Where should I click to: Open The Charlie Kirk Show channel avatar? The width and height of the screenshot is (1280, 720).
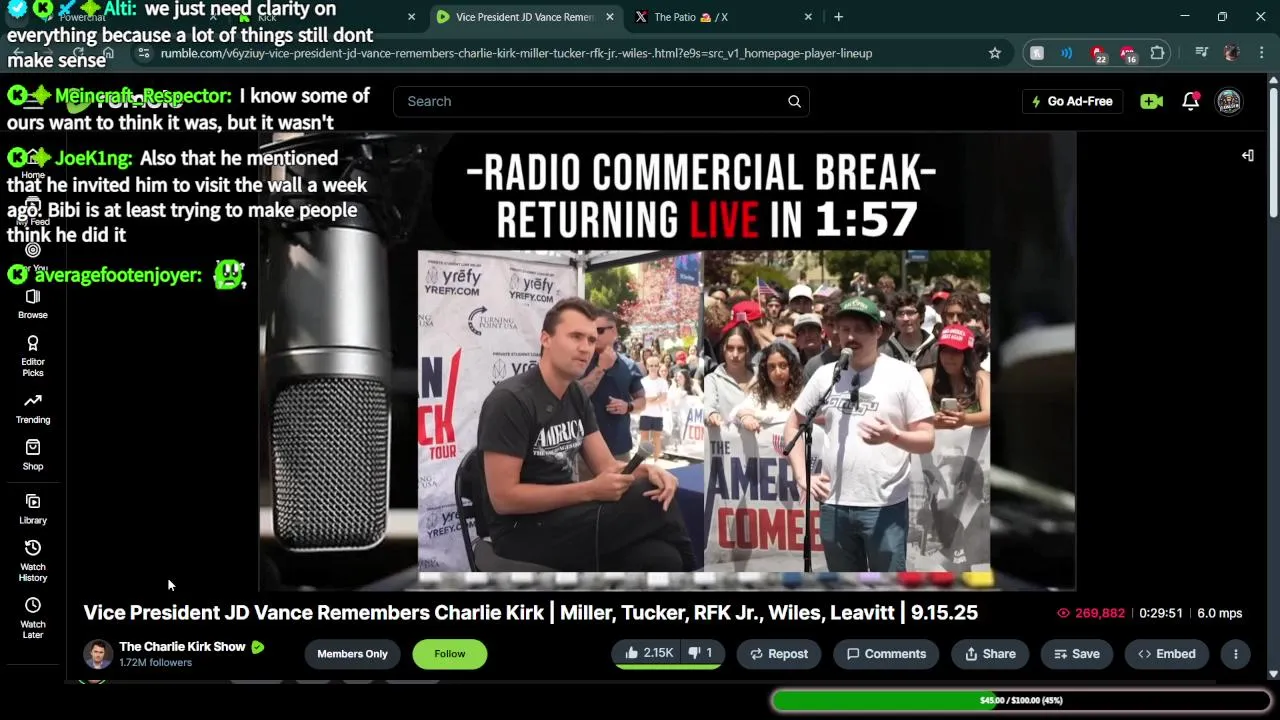98,654
